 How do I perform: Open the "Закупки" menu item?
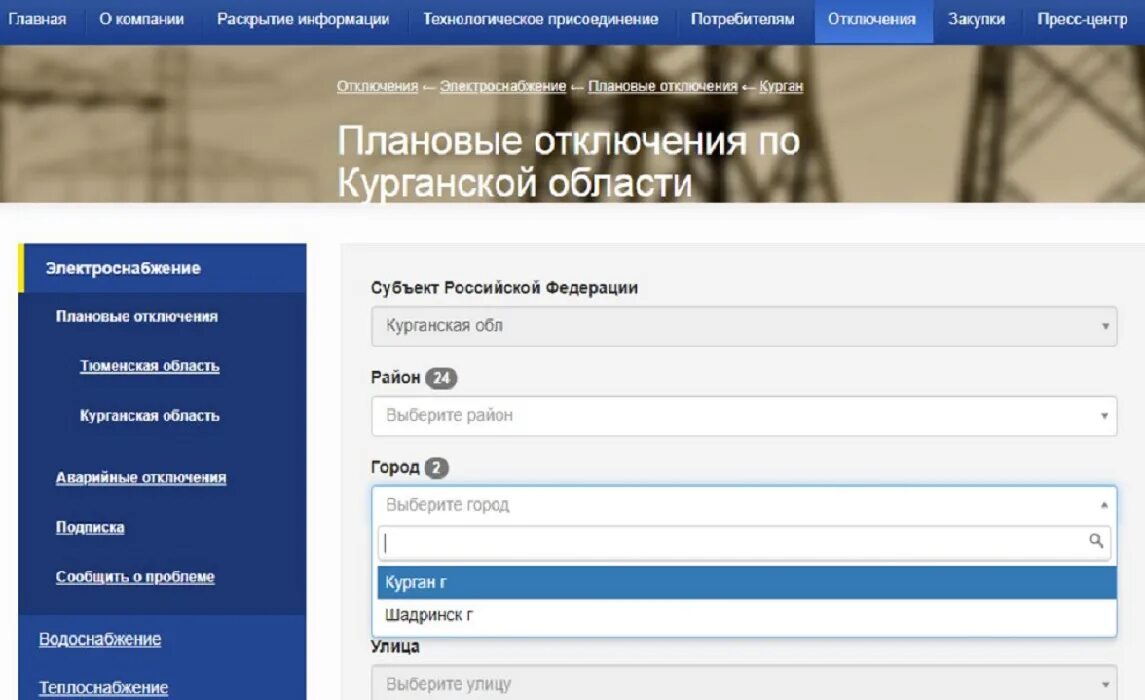[977, 17]
